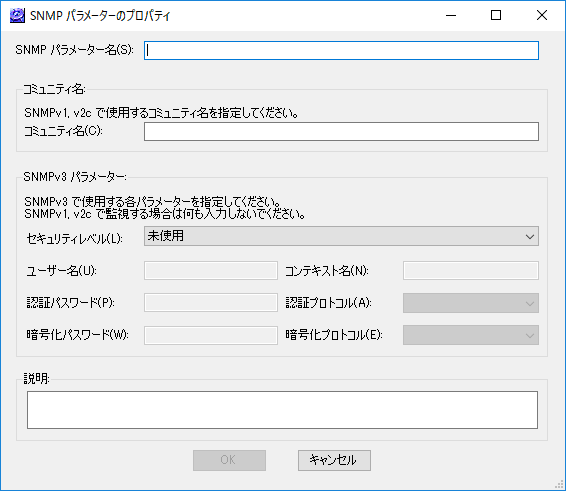Select the 暗号化パスワード(W) field
Screen dimensions: 566x491
pos(211,335)
